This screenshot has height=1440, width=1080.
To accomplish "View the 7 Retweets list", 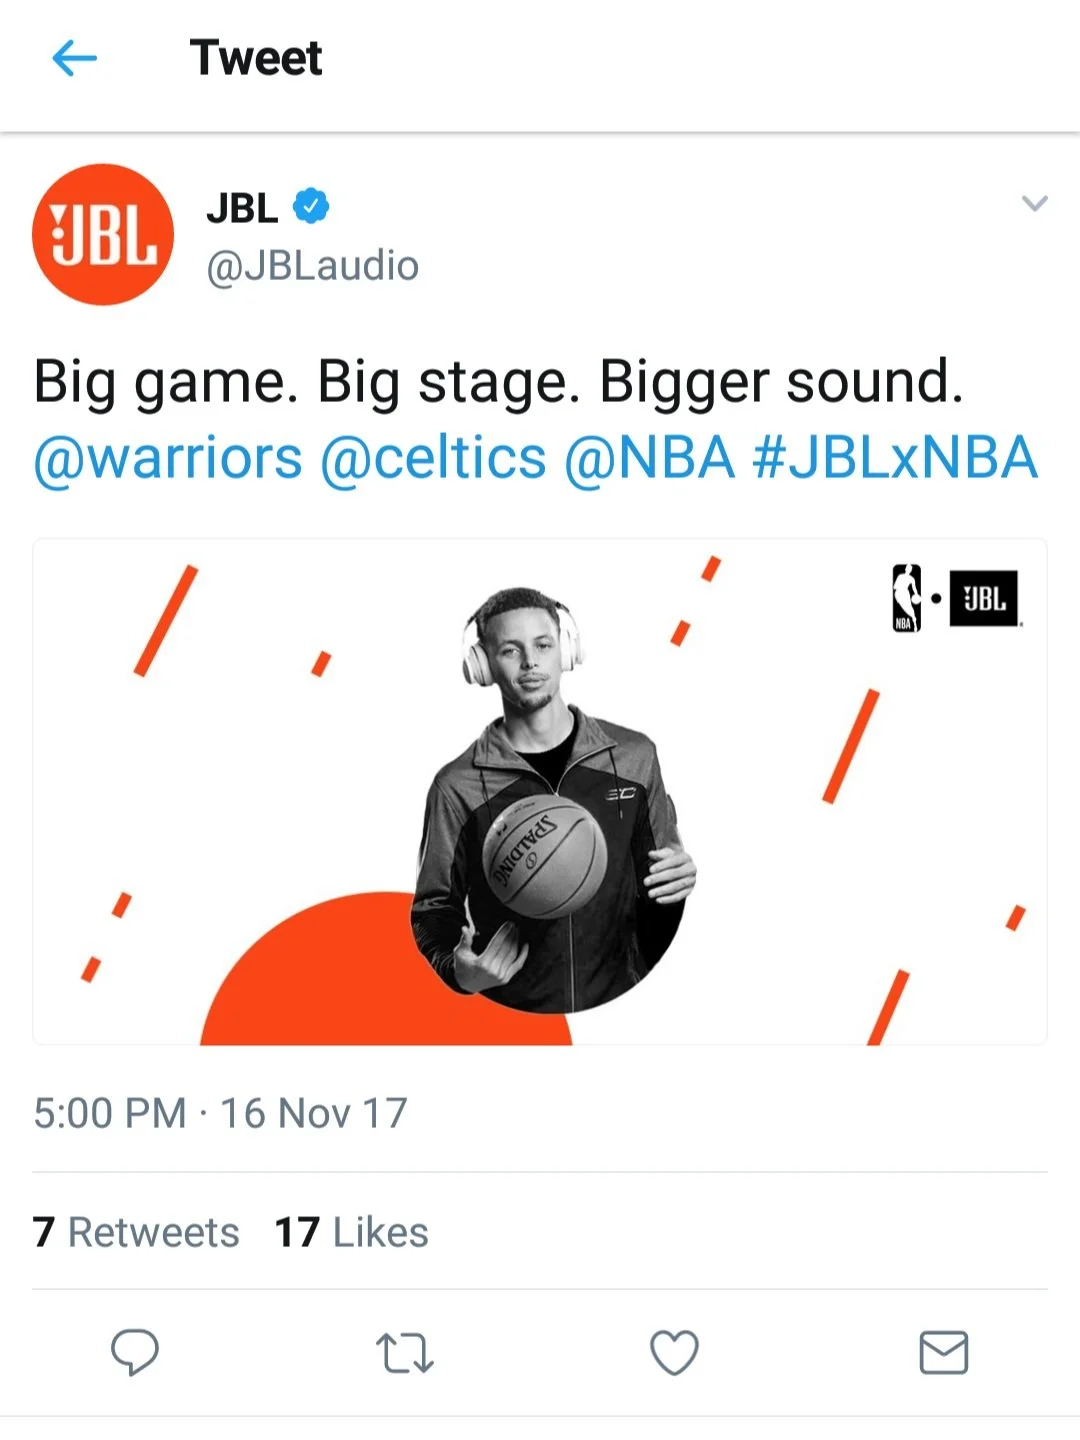I will pyautogui.click(x=136, y=1232).
